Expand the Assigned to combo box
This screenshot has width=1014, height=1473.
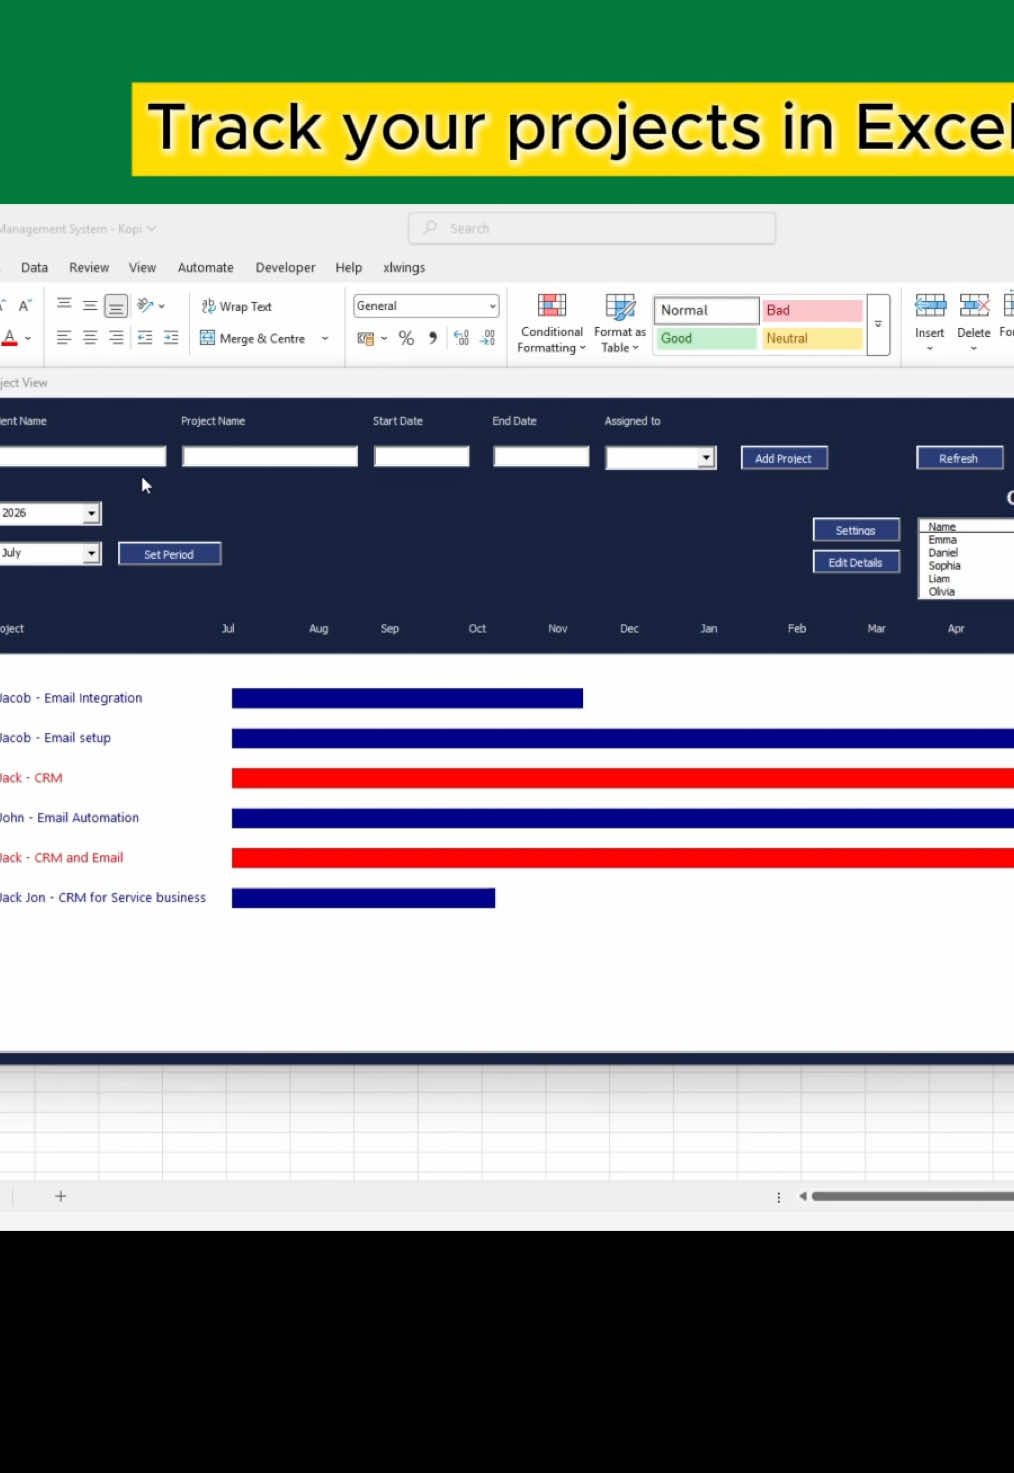click(x=707, y=457)
